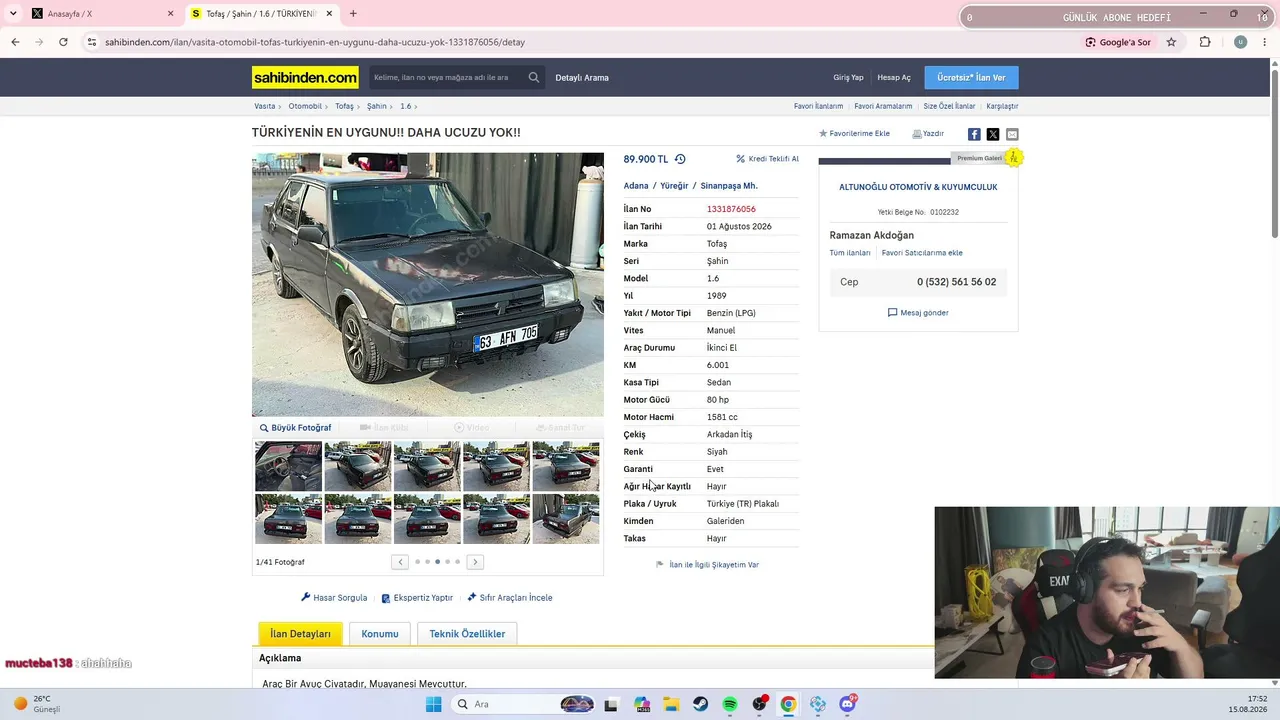Viewport: 1280px width, 720px height.
Task: Click the sahibinden.com logo
Action: (x=305, y=77)
